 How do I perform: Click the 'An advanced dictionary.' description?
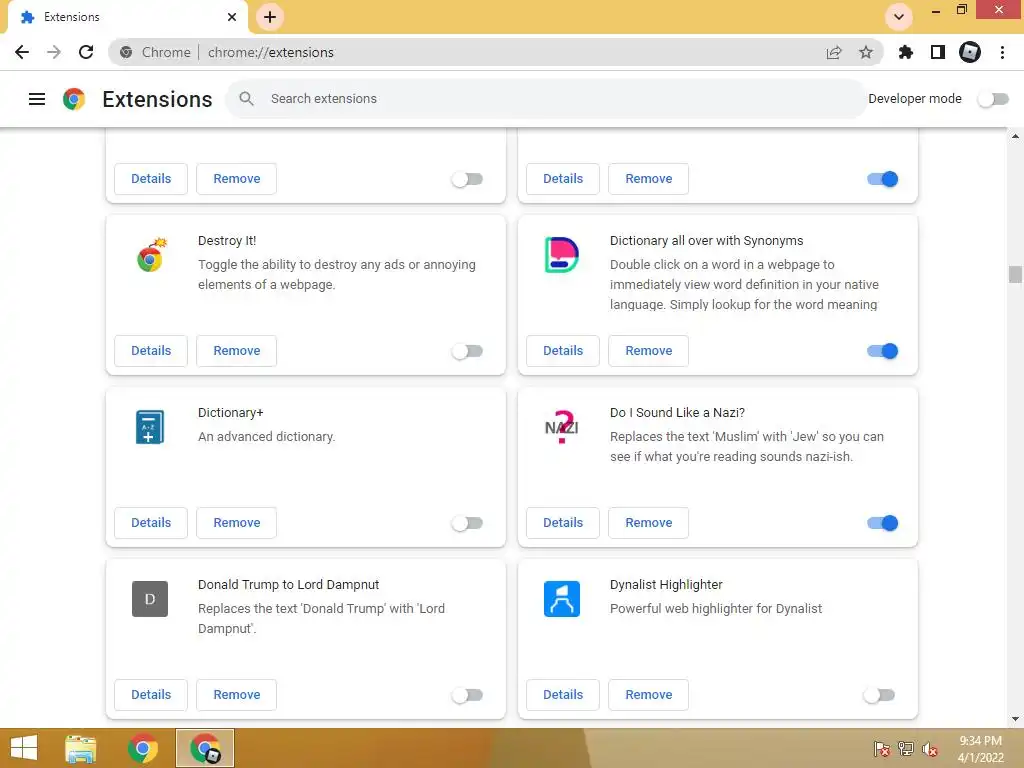click(x=266, y=437)
